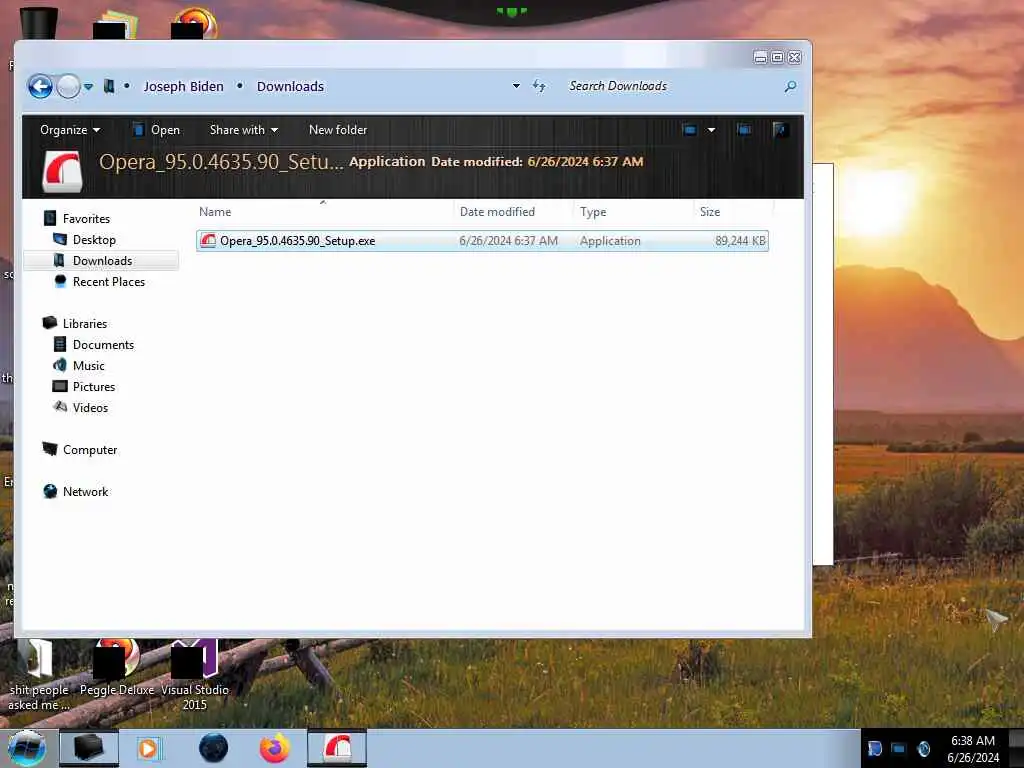Screen dimensions: 1024x768
Task: Click the New folder button
Action: [x=338, y=130]
